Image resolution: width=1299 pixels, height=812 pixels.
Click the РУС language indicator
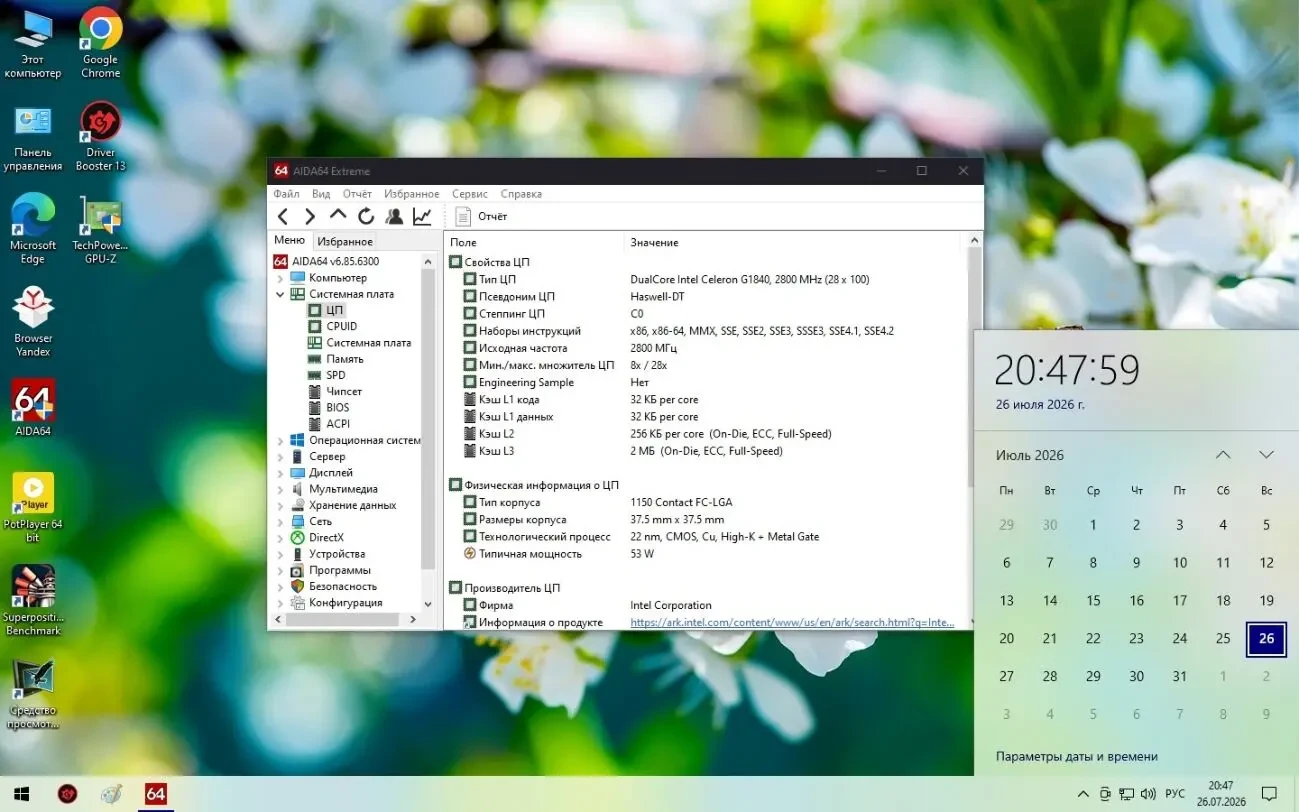[x=1175, y=794]
